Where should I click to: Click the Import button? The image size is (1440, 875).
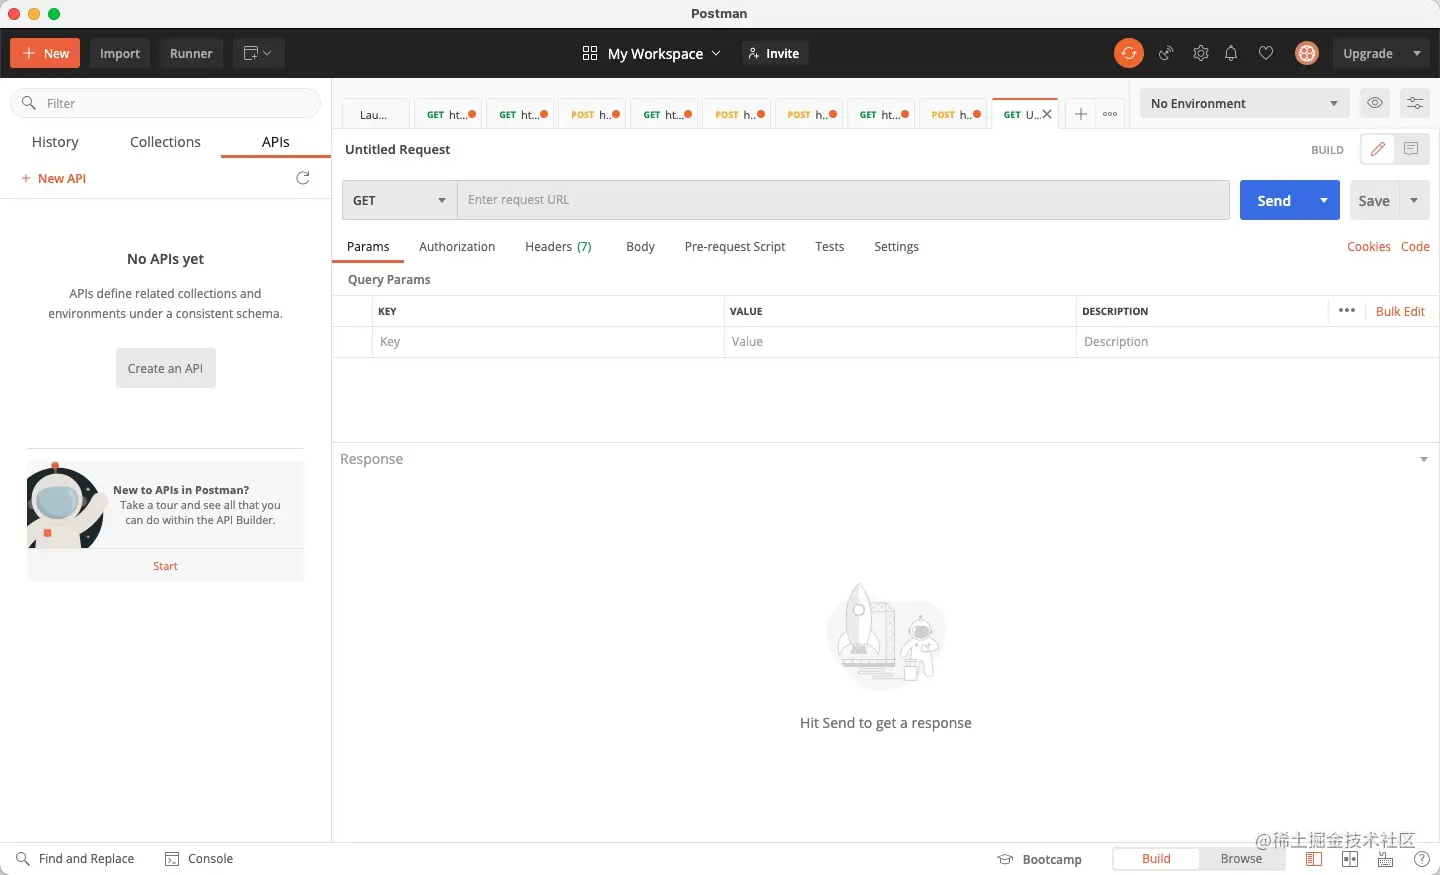click(120, 53)
